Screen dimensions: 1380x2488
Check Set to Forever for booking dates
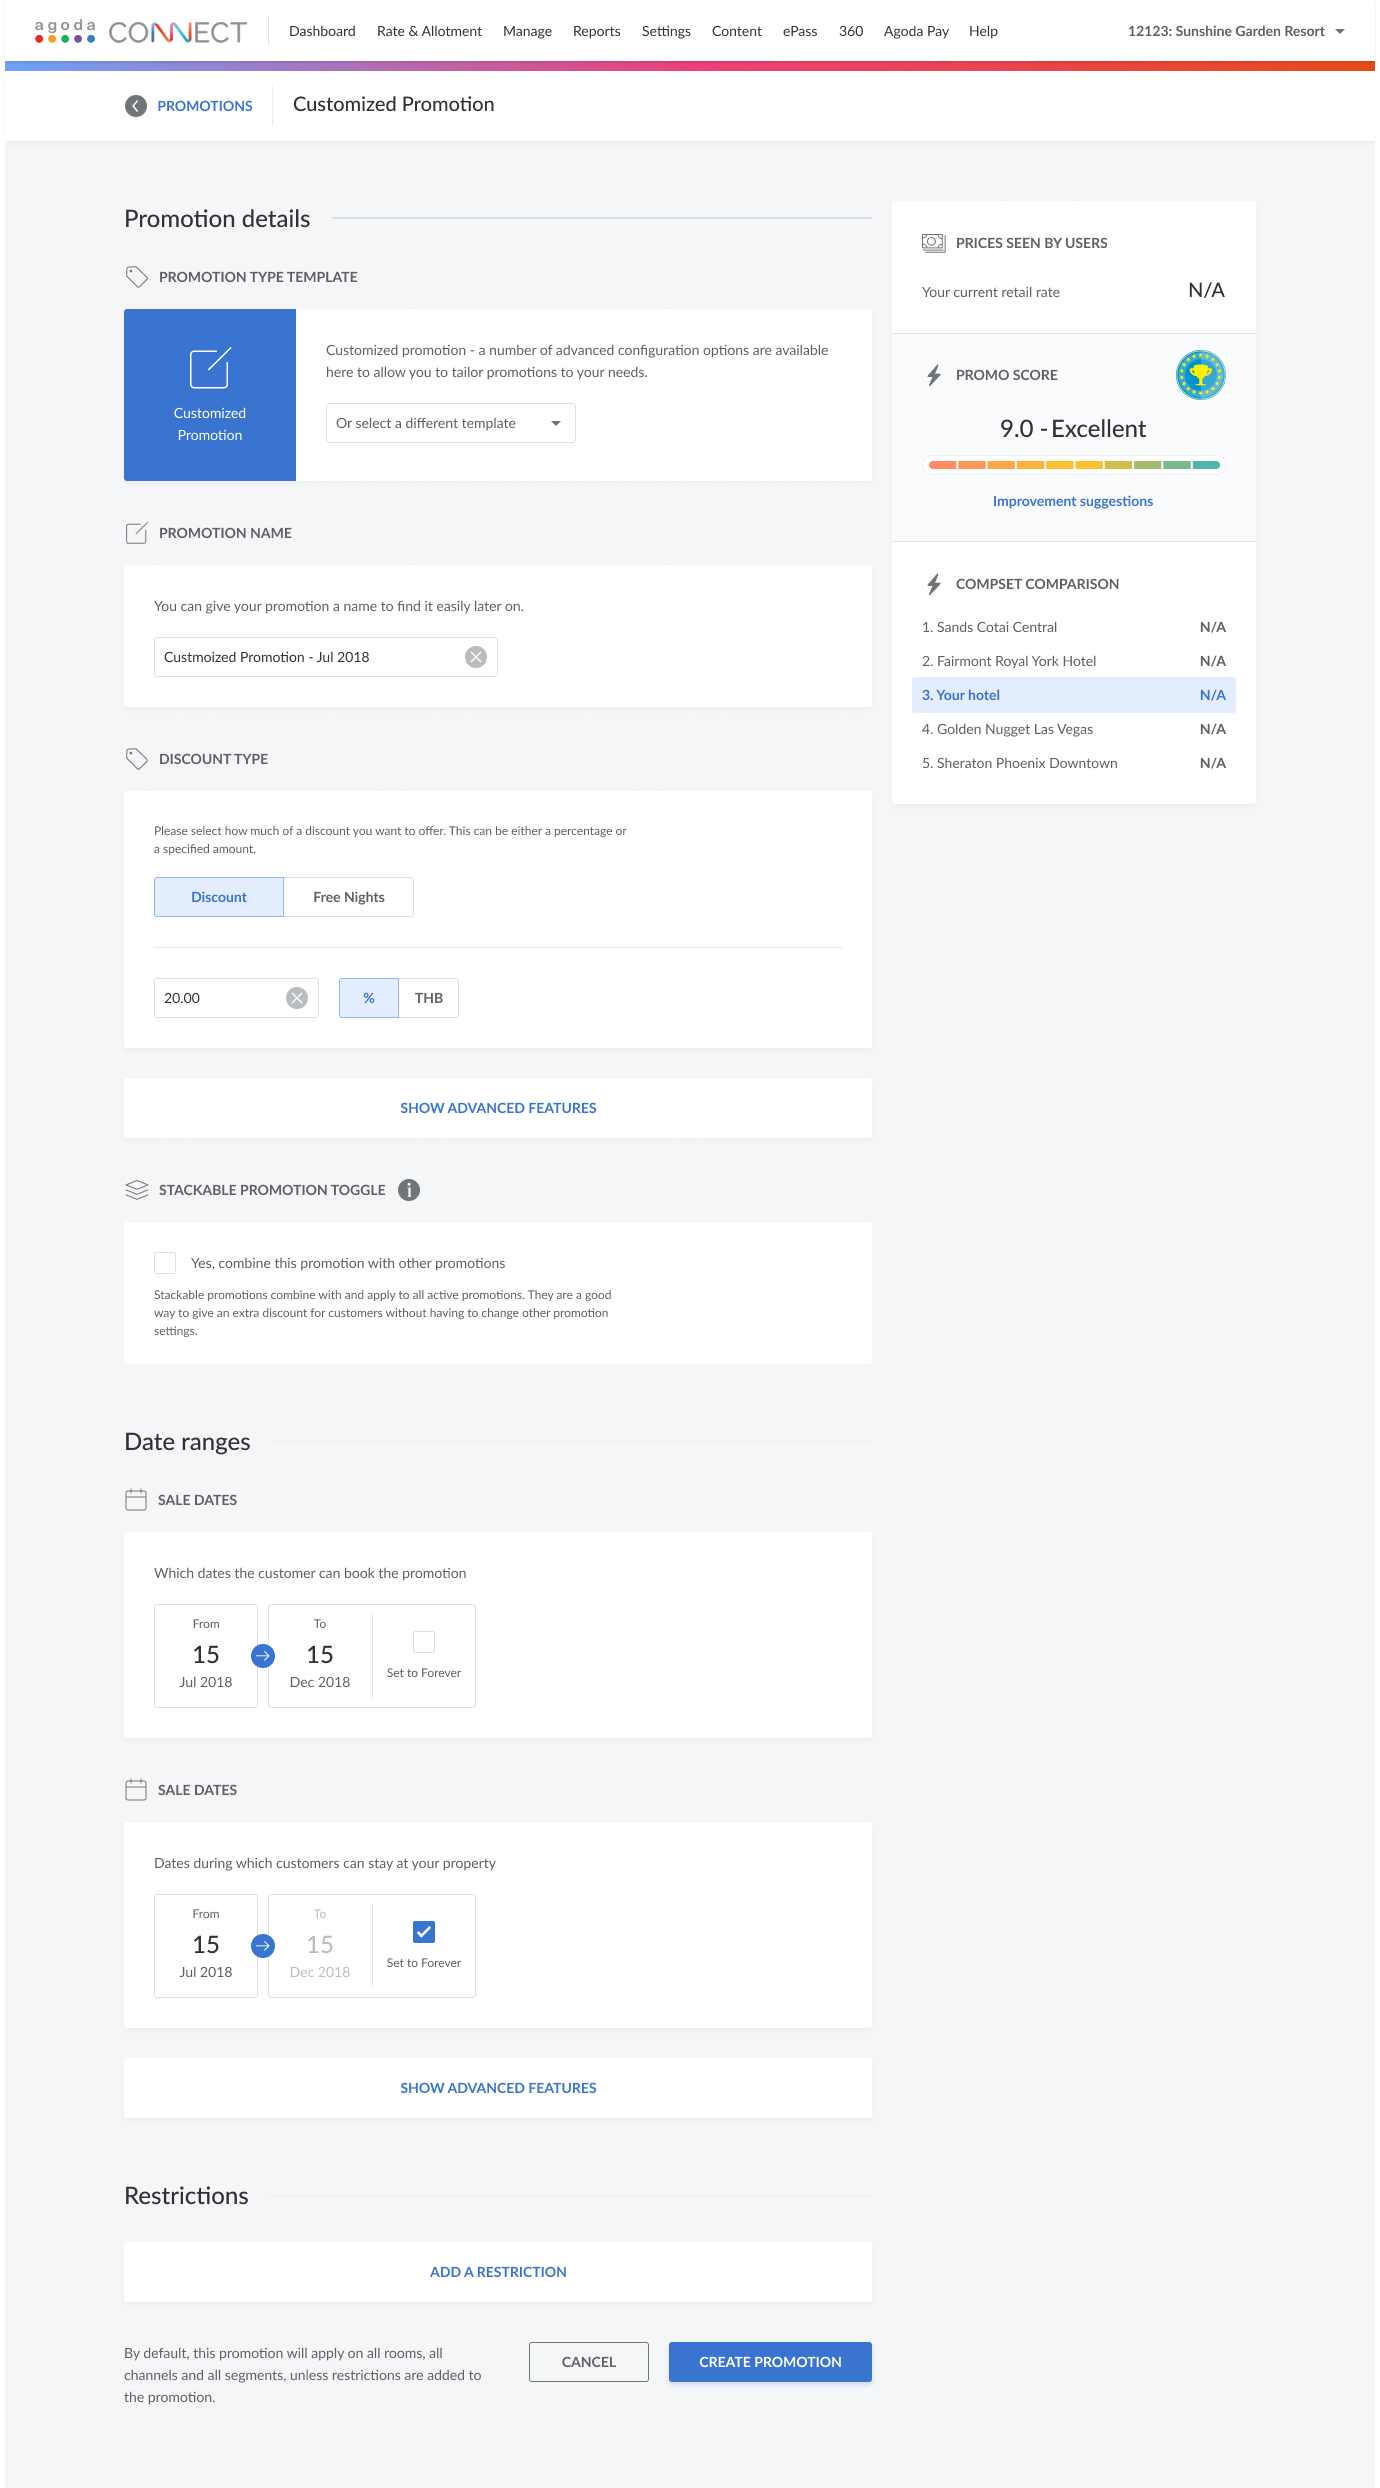(424, 1642)
